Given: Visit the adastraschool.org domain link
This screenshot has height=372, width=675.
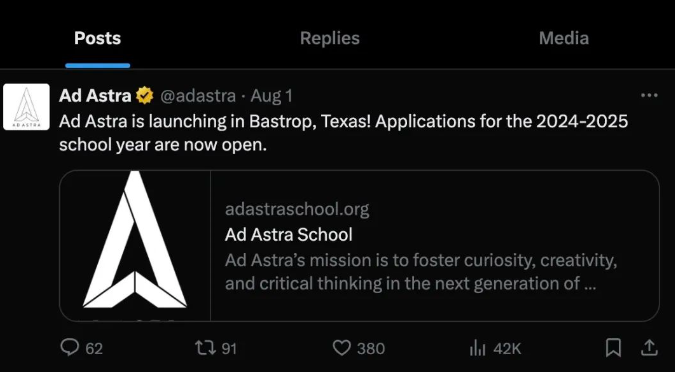Looking at the screenshot, I should 297,209.
